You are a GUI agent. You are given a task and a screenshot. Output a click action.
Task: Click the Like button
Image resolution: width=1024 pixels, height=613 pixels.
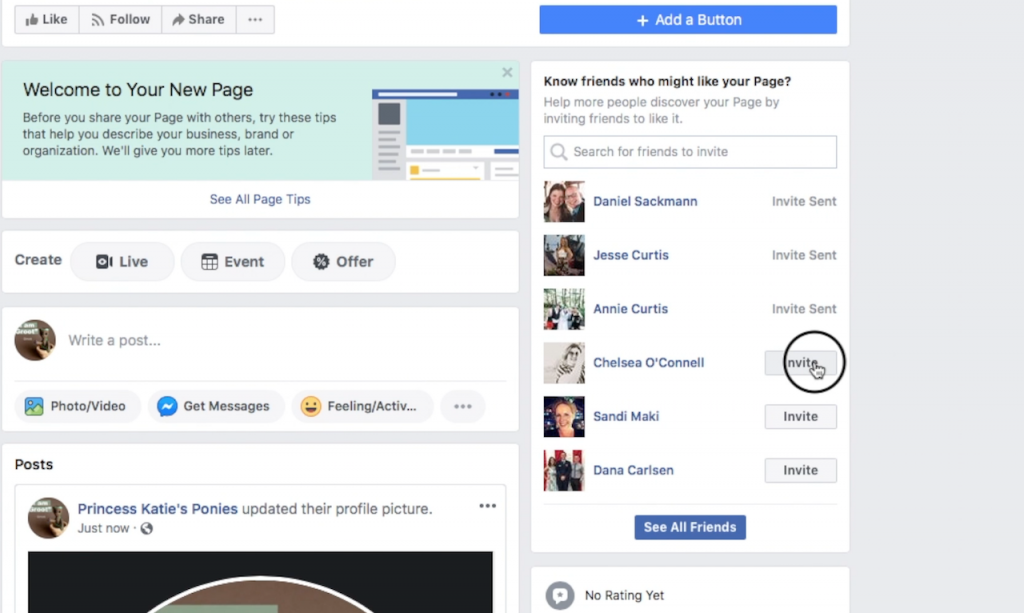(x=46, y=20)
